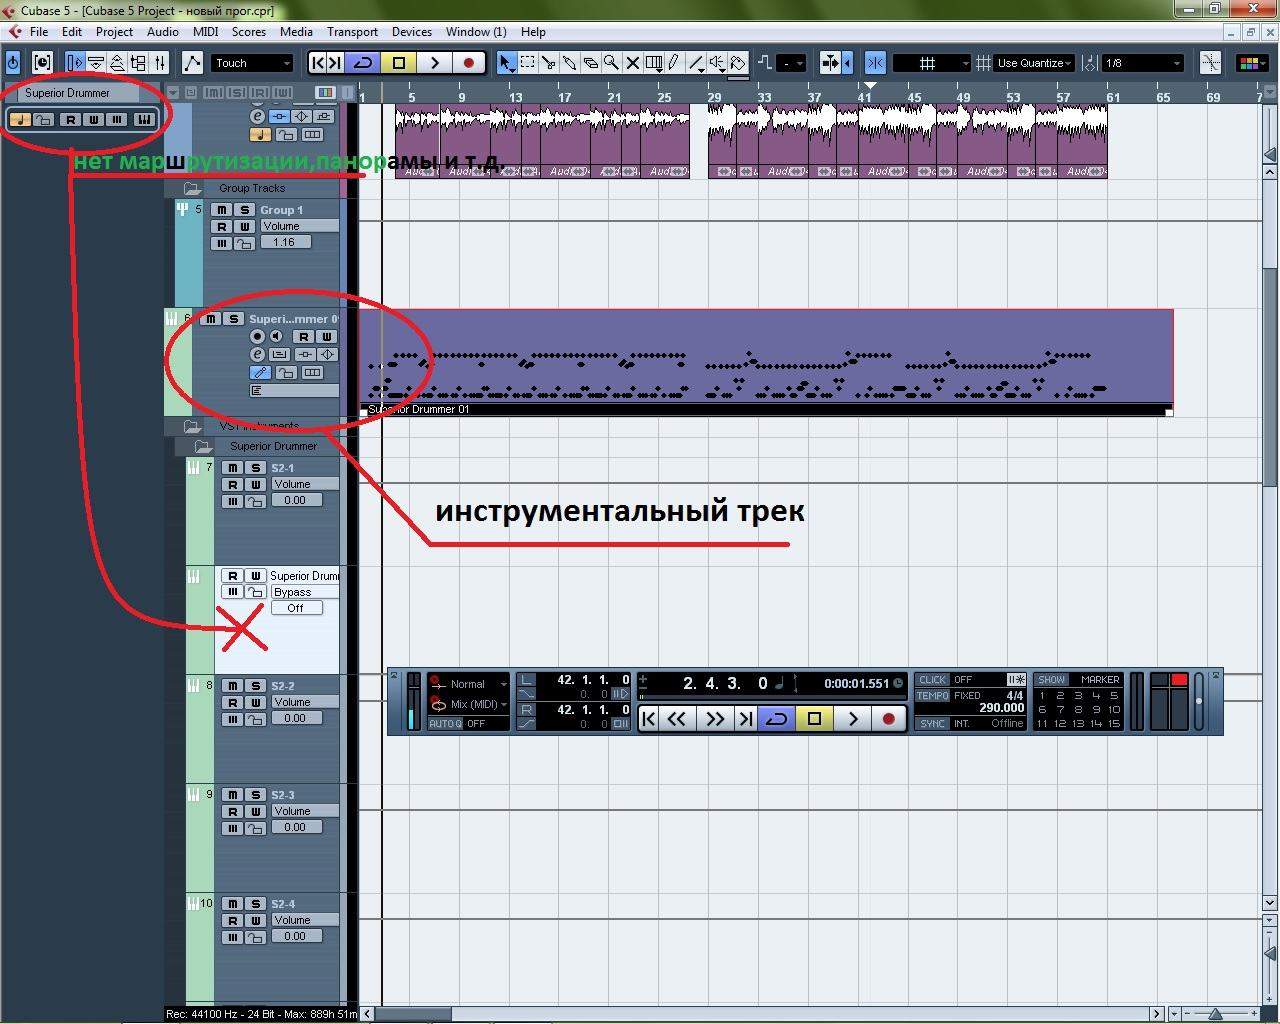Mute the Group 1 track

(x=221, y=210)
